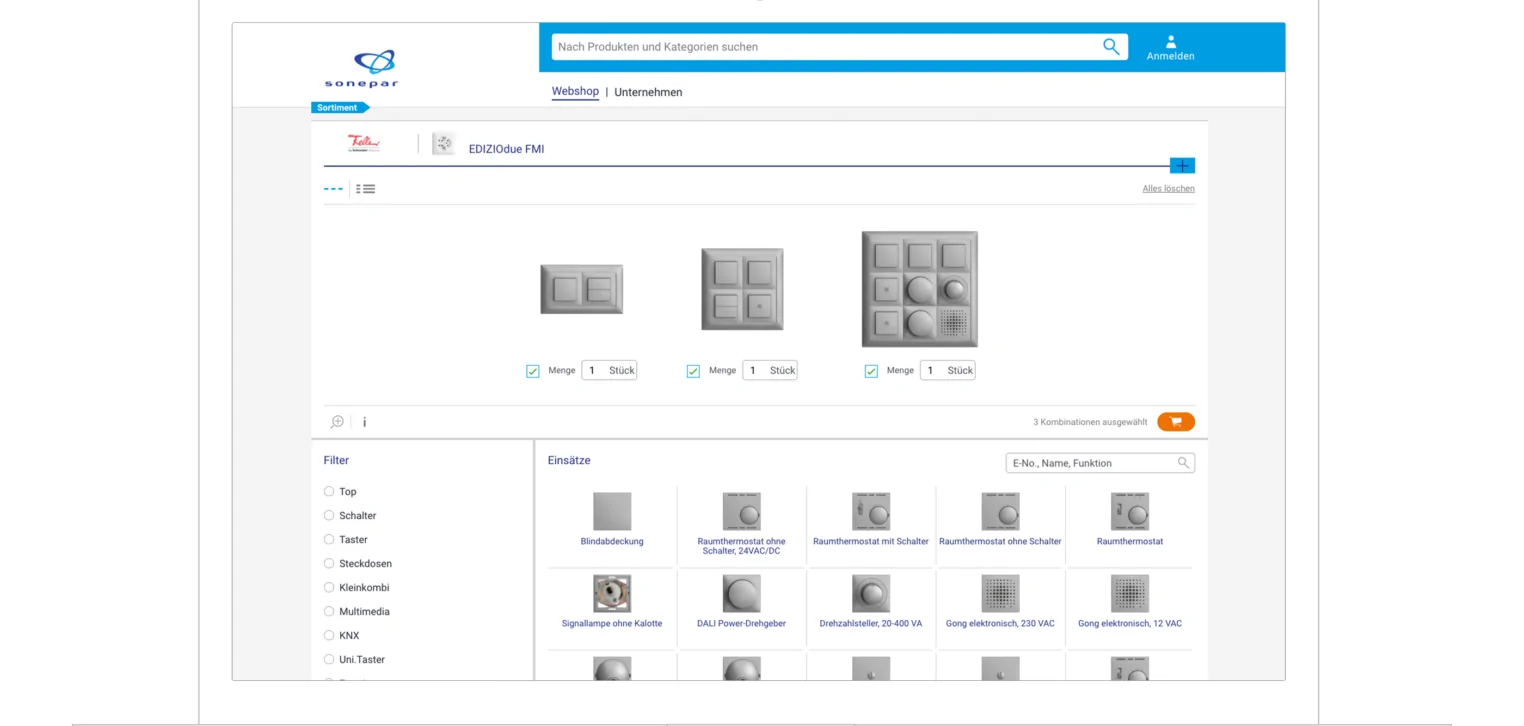The image size is (1524, 726).
Task: Open the Anmelden user login icon
Action: [x=1170, y=48]
